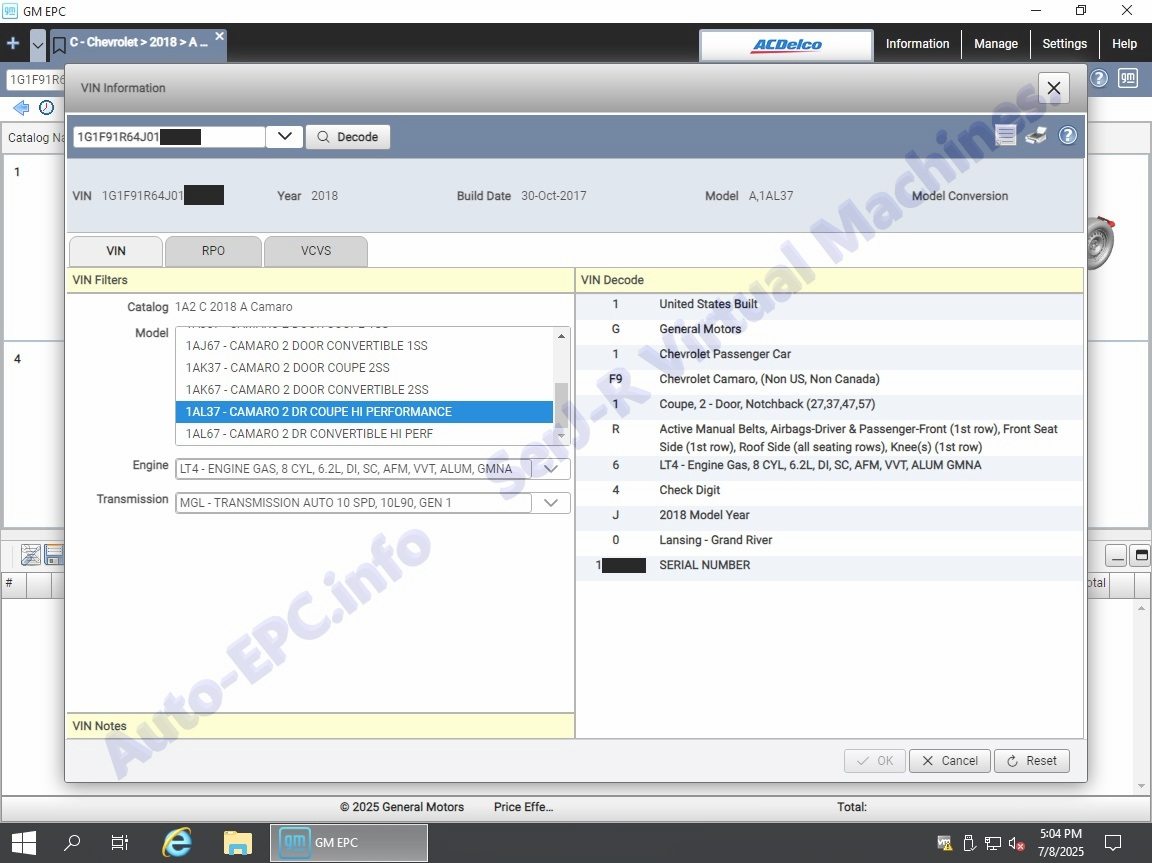
Task: Select 1AL67 Camaro 2 DR Convertible HI PERF
Action: coord(308,434)
